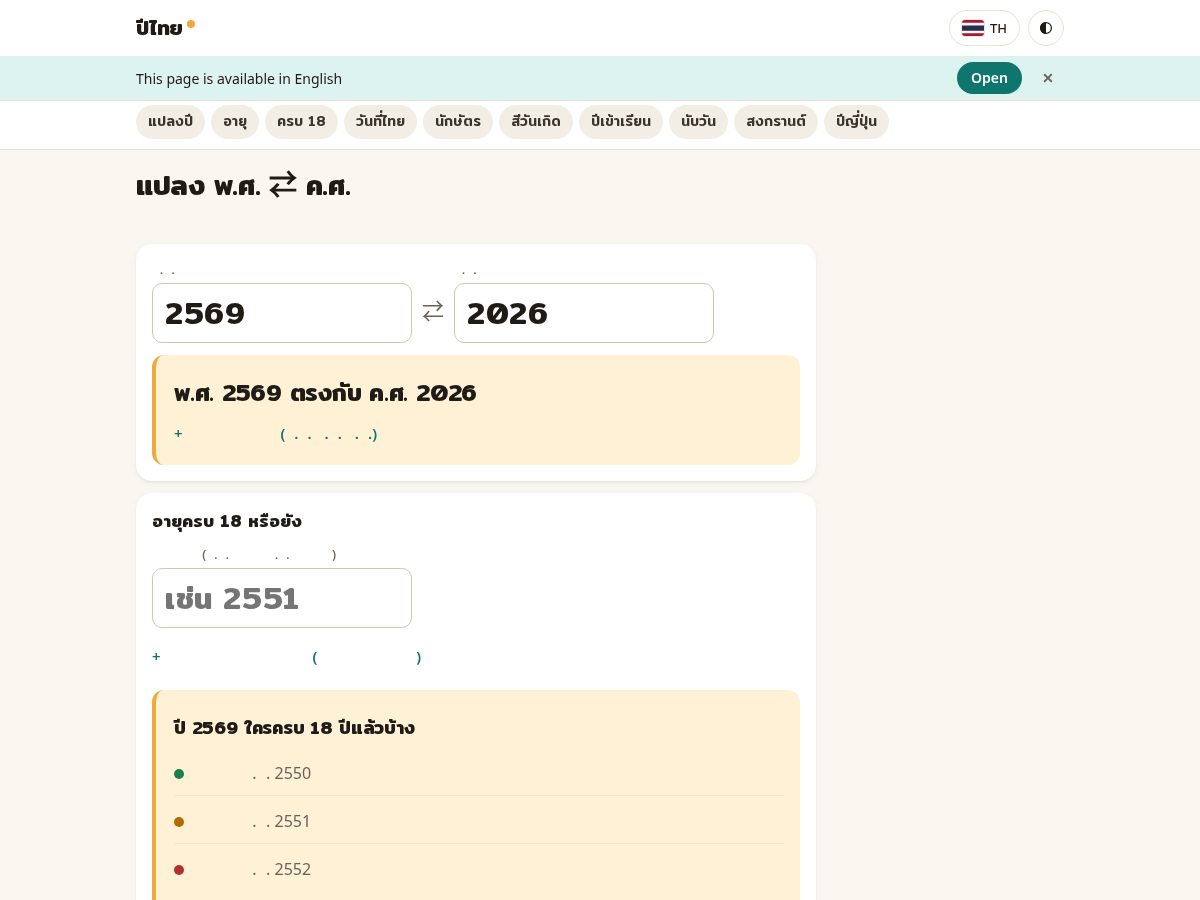
Task: Click the heading อายุครบ 18 หรือยัง
Action: coord(227,521)
